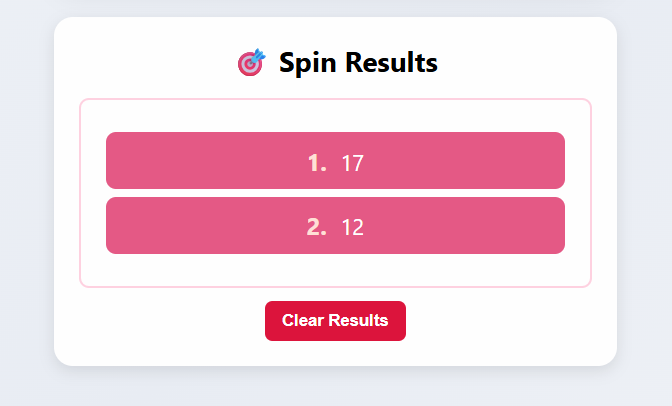
Task: Click the pink-bordered results list container
Action: (335, 272)
